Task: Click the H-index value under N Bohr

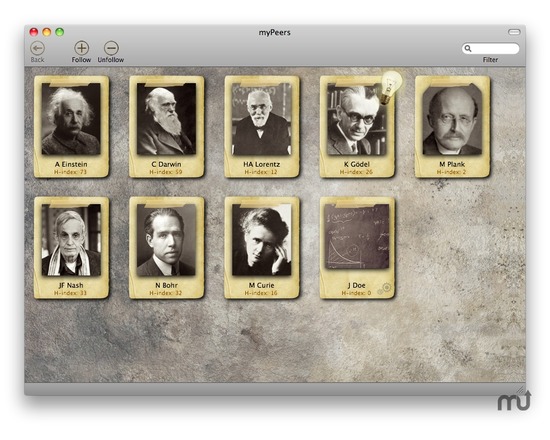Action: (x=166, y=293)
